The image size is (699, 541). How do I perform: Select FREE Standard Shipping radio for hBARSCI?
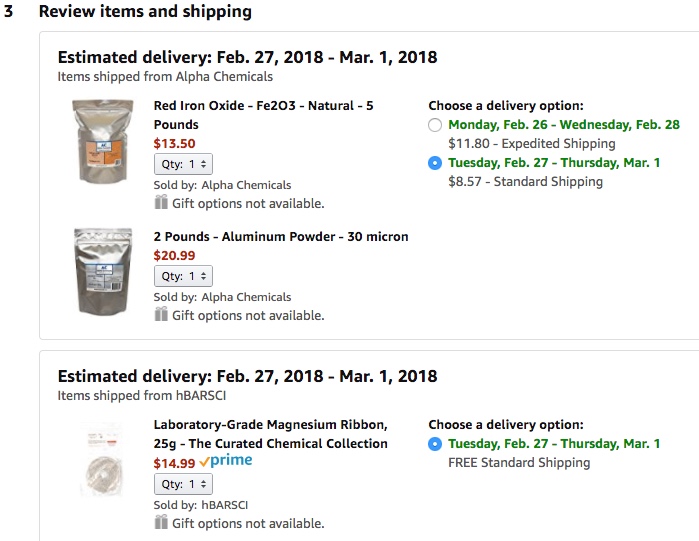coord(434,444)
